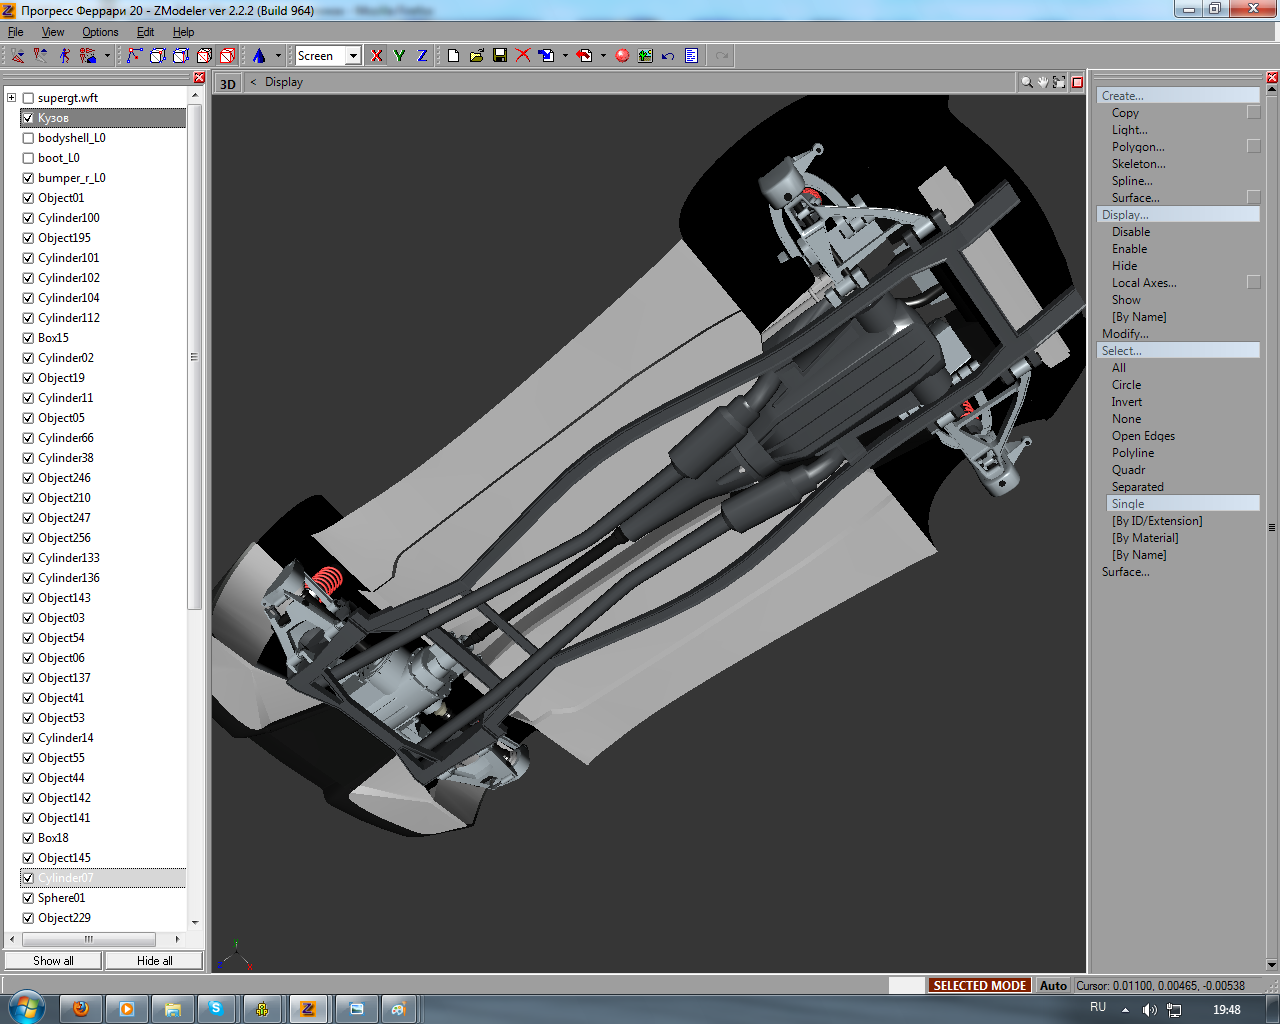Open the textures browser icon
Image resolution: width=1280 pixels, height=1024 pixels.
pos(645,56)
